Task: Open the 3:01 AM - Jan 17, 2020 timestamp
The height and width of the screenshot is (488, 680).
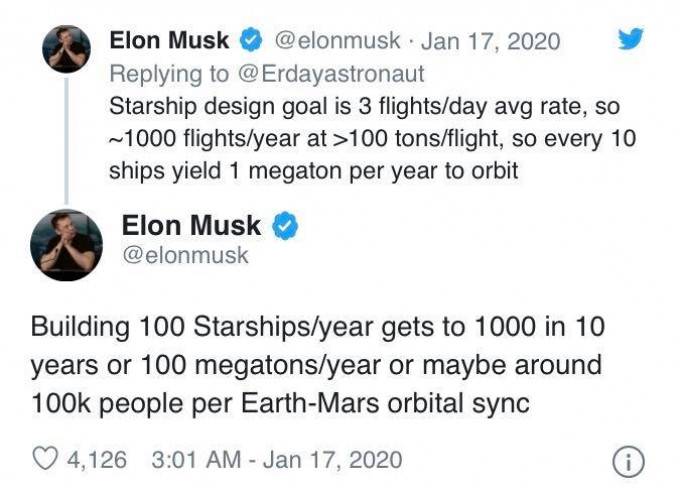Action: tap(277, 460)
